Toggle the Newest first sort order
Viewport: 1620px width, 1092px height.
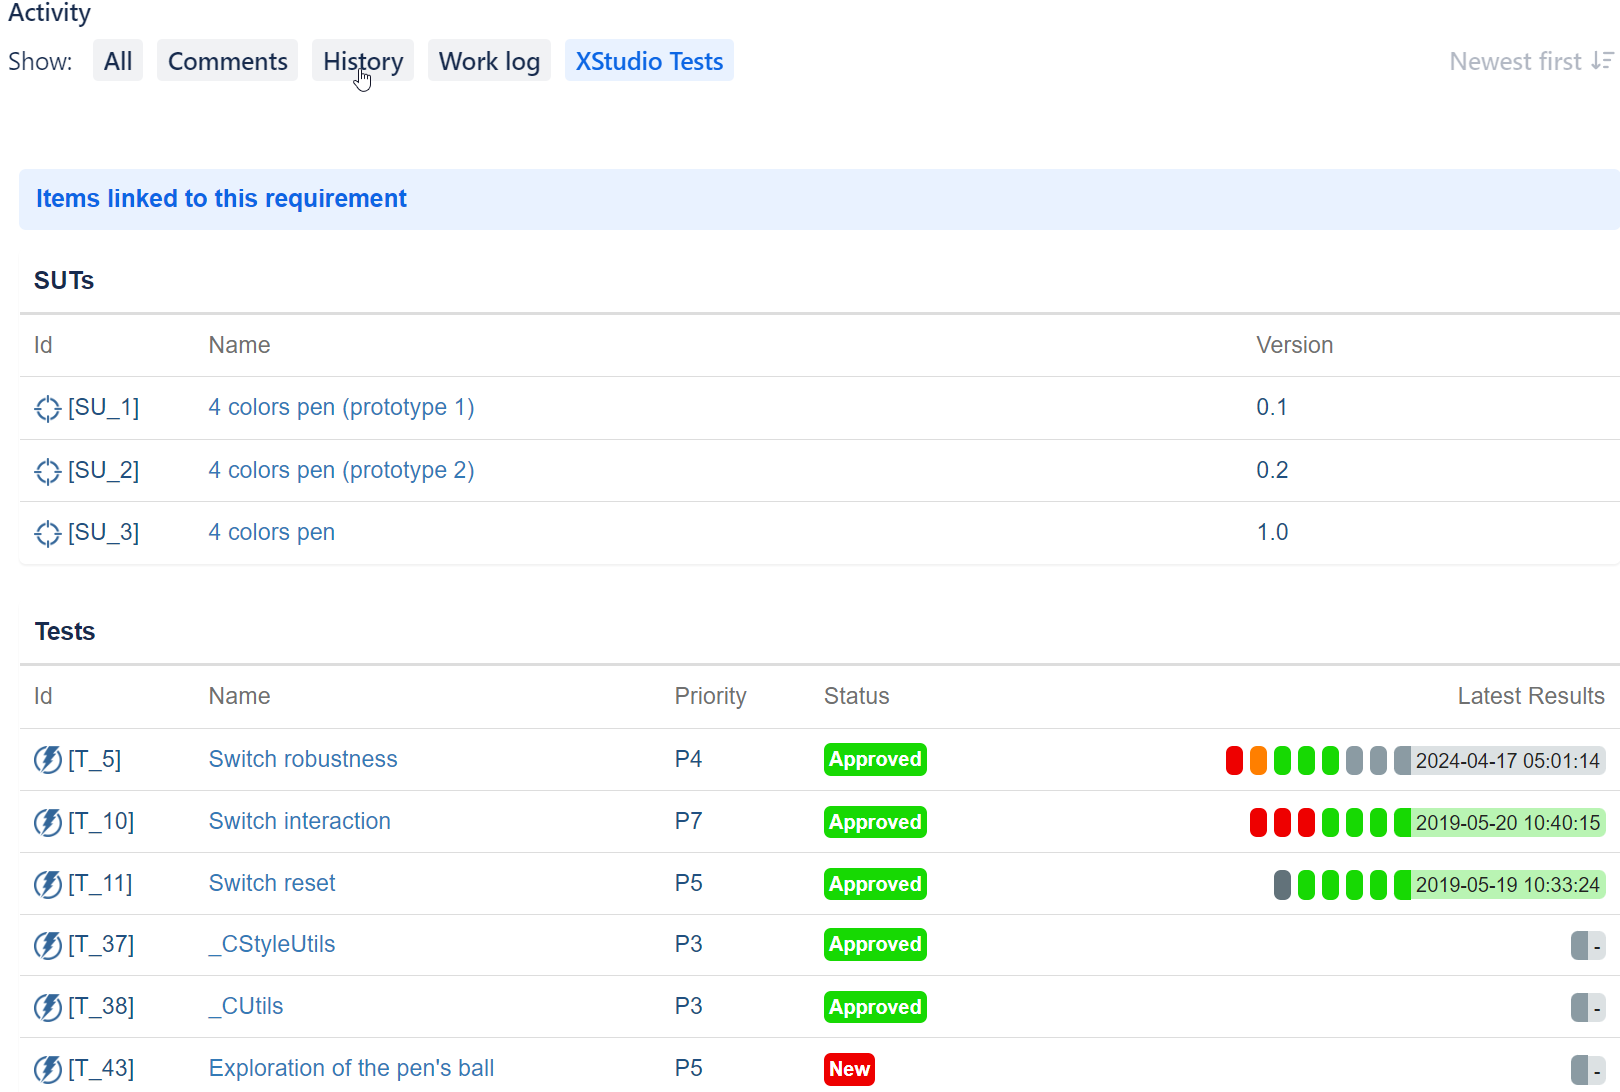point(1531,61)
